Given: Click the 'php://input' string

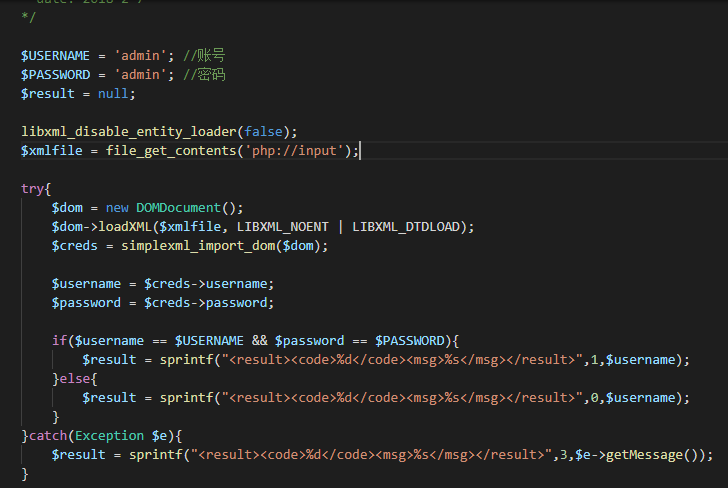Looking at the screenshot, I should tap(294, 151).
